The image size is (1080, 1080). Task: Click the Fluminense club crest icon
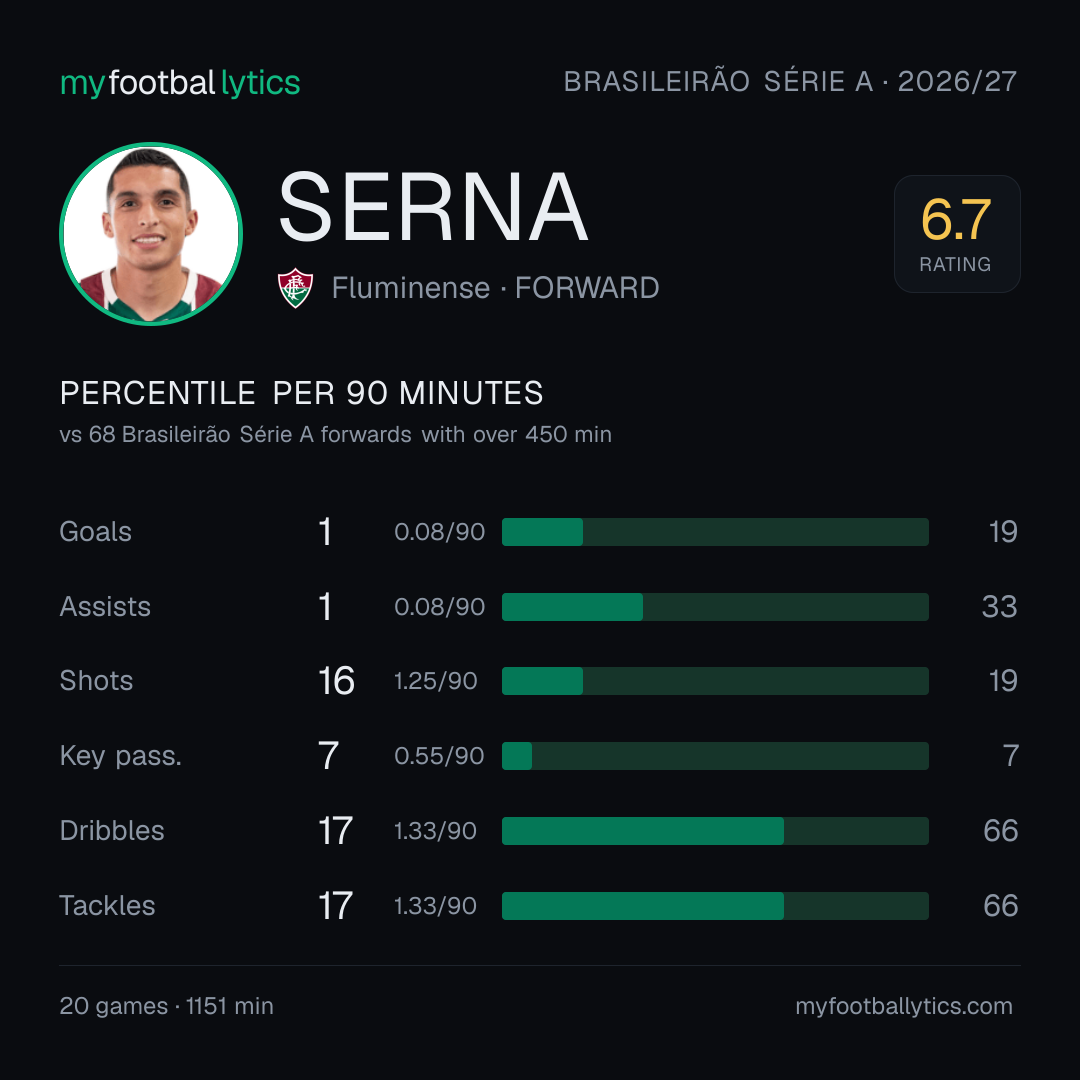click(295, 288)
